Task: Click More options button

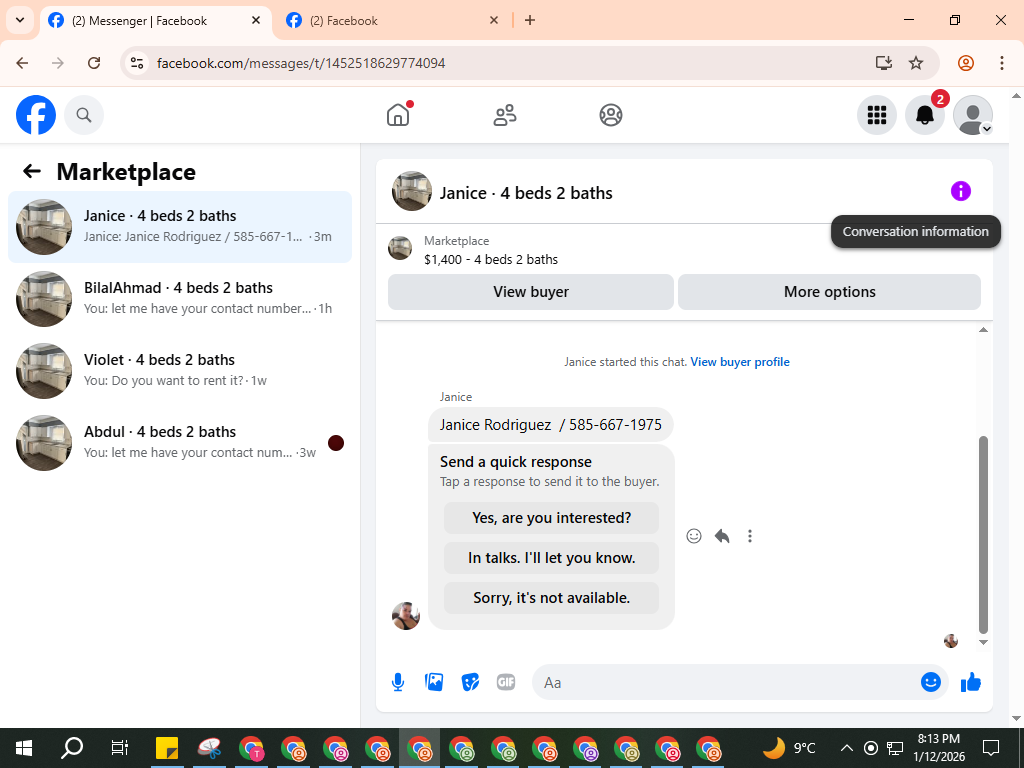Action: pos(829,292)
